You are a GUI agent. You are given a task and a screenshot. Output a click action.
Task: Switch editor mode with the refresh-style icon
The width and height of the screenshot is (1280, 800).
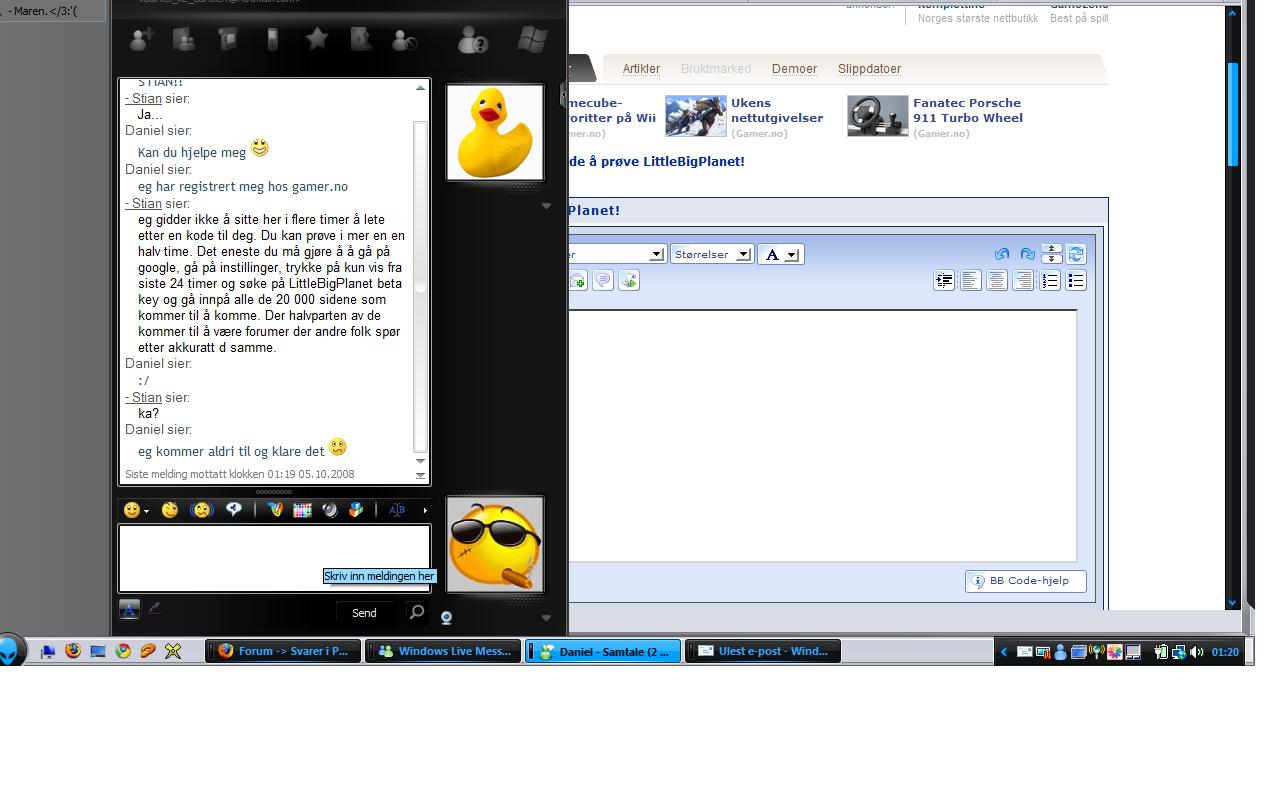(1076, 254)
